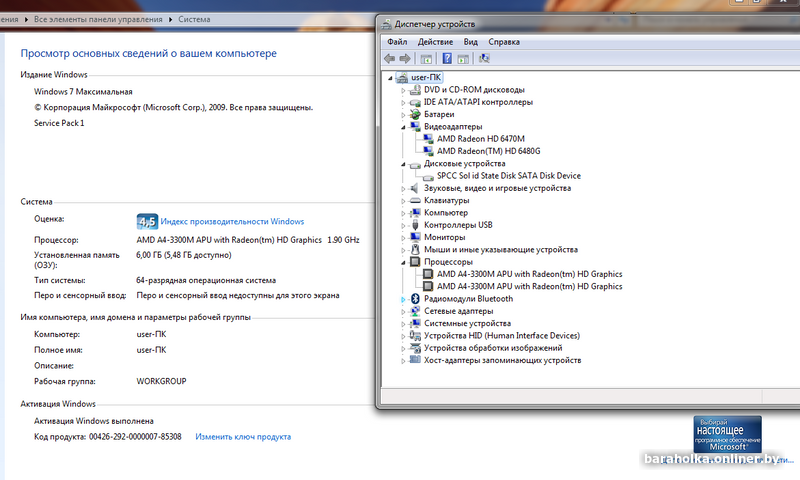Click the Система breadcrumb segment

(x=194, y=19)
